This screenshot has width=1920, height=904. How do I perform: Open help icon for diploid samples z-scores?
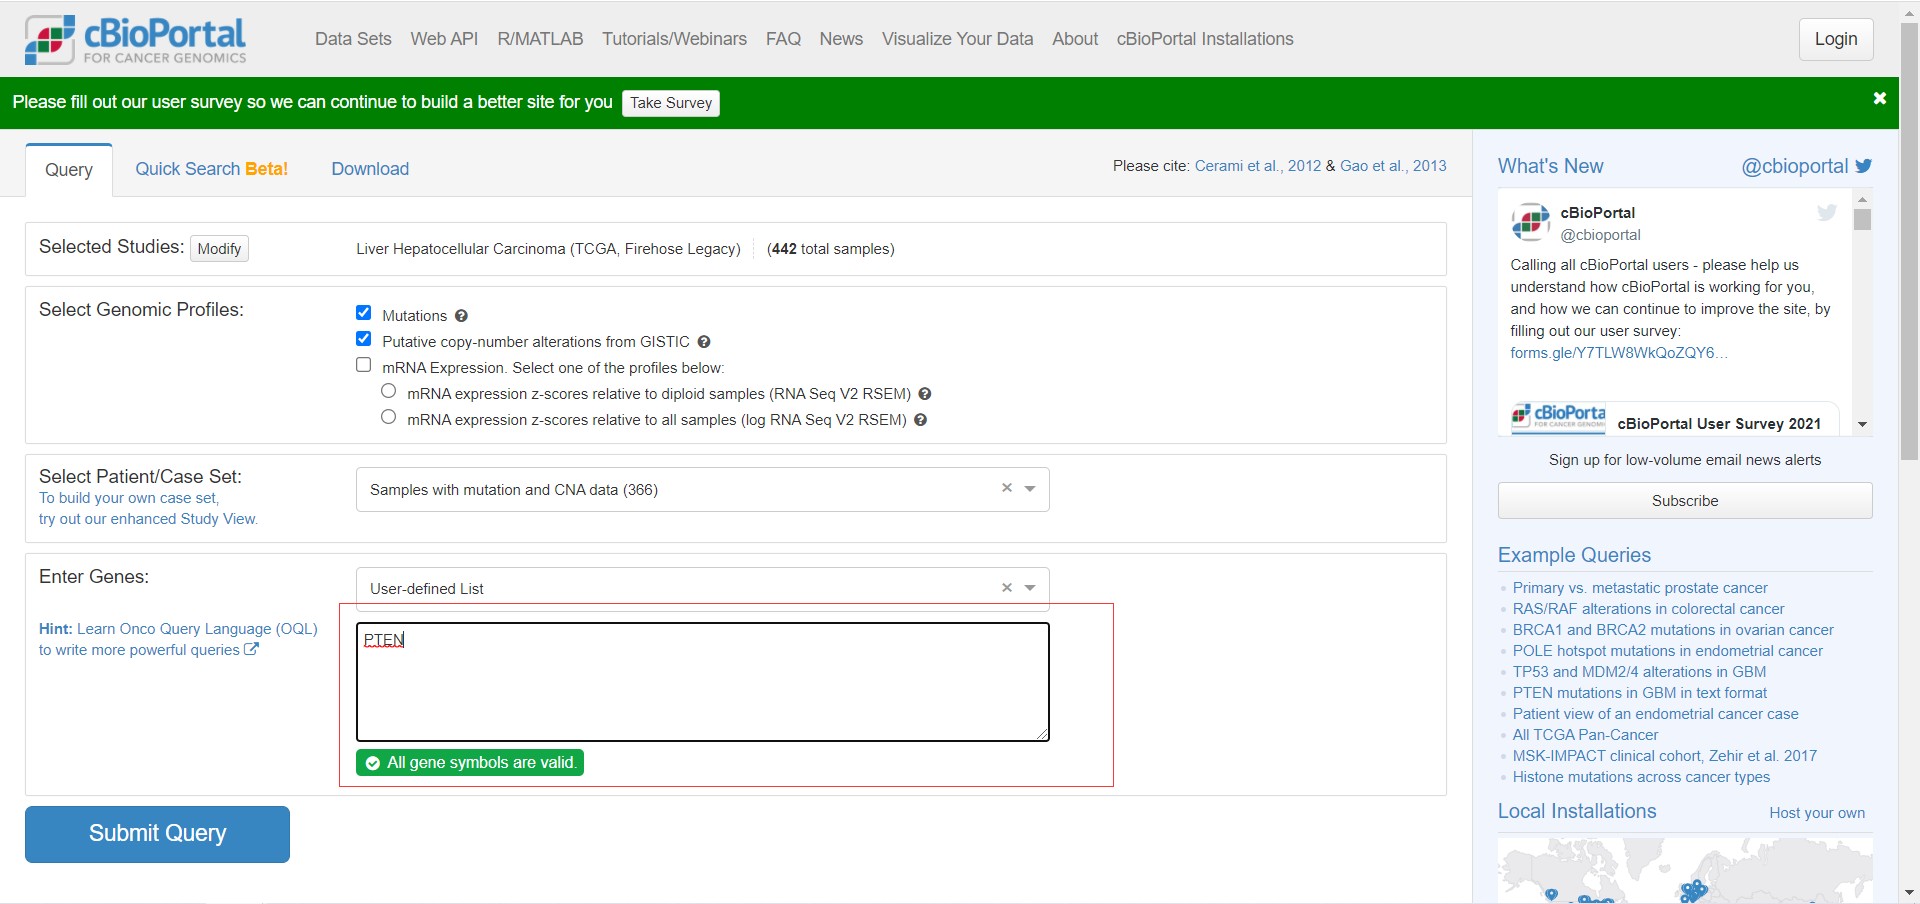point(925,394)
